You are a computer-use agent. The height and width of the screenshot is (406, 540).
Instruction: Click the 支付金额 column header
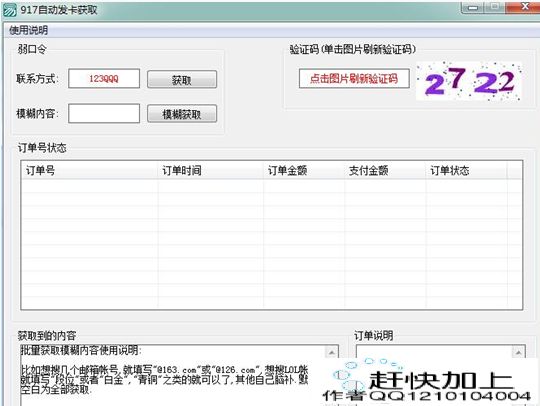[385, 170]
